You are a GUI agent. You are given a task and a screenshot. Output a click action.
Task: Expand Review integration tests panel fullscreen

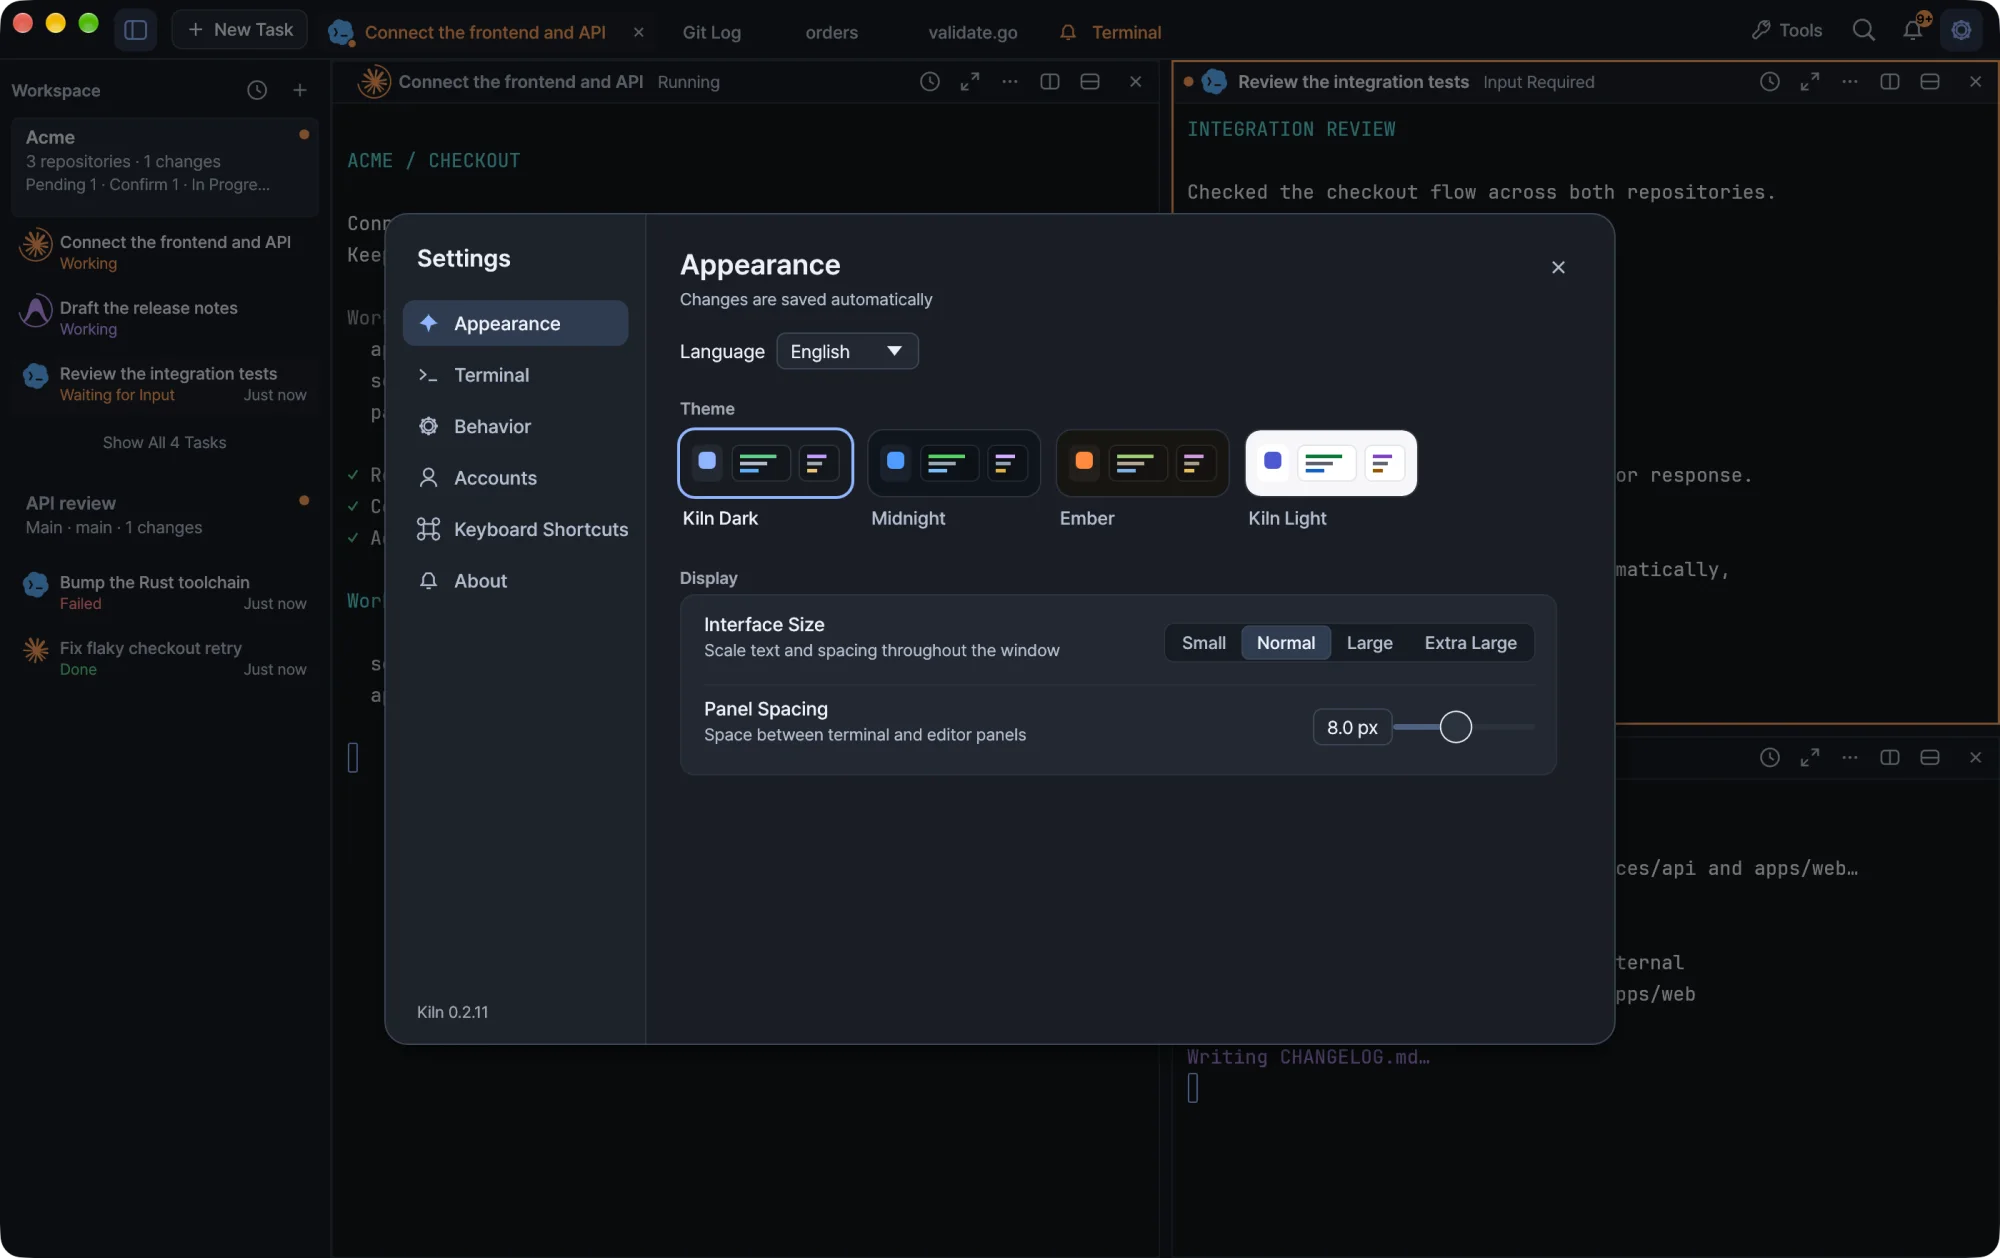(1810, 82)
